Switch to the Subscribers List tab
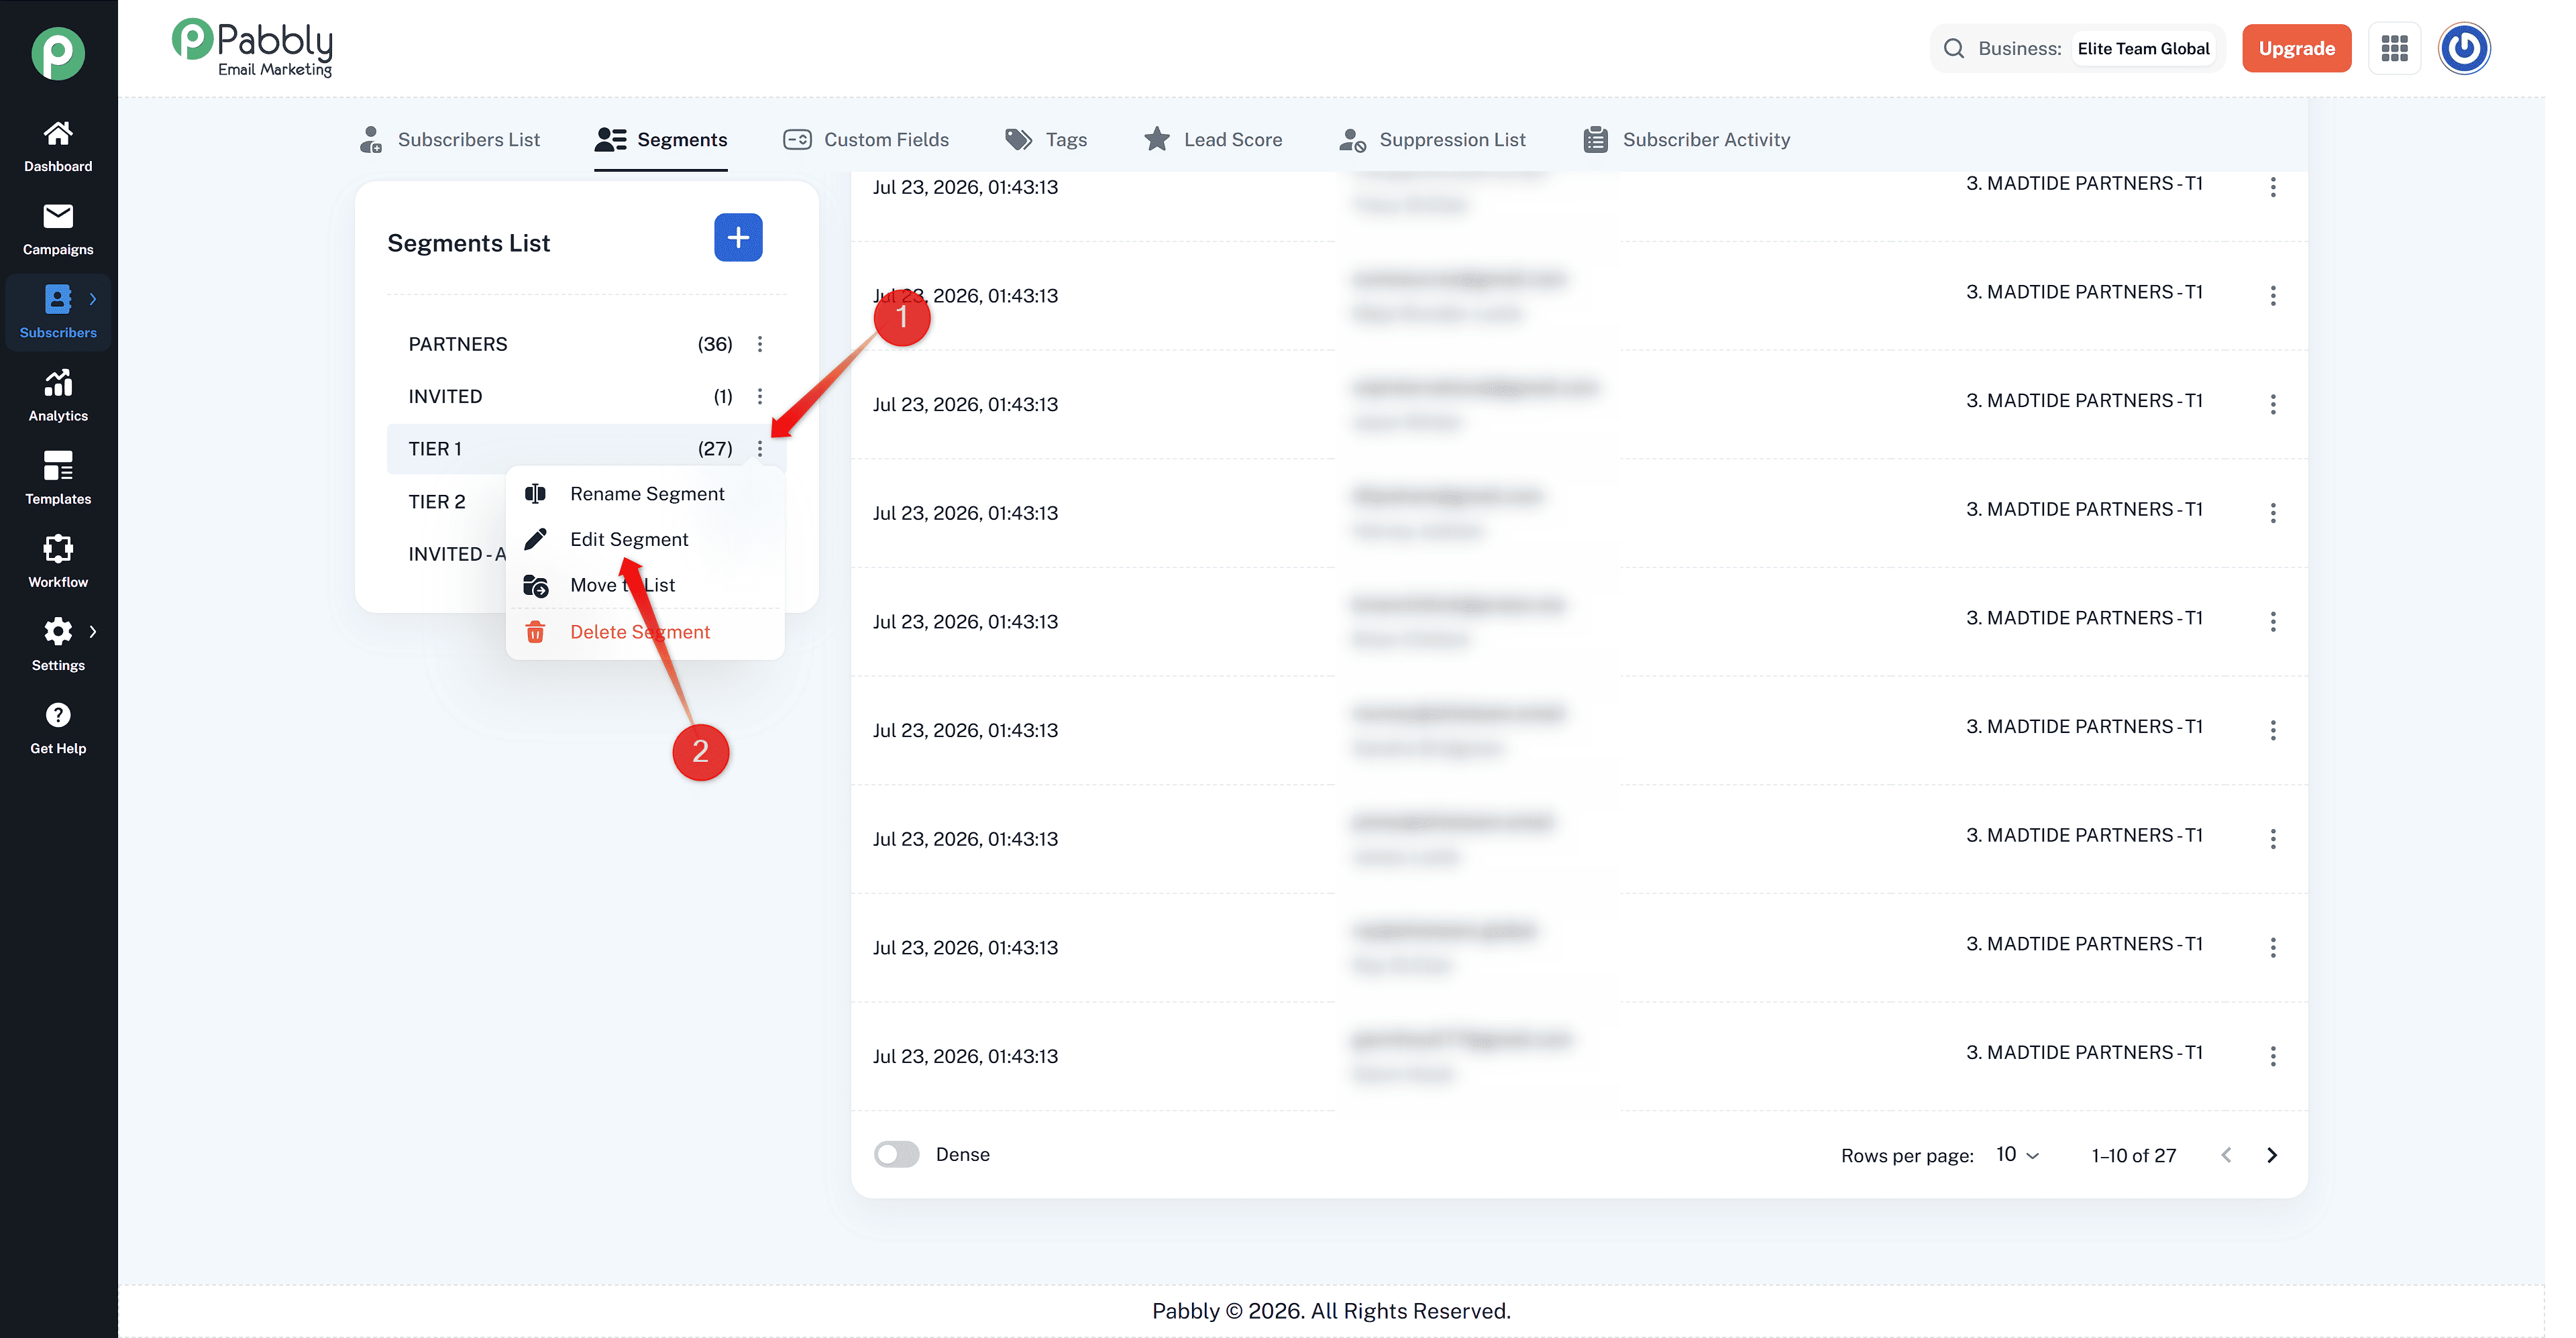This screenshot has height=1338, width=2576. pos(450,140)
